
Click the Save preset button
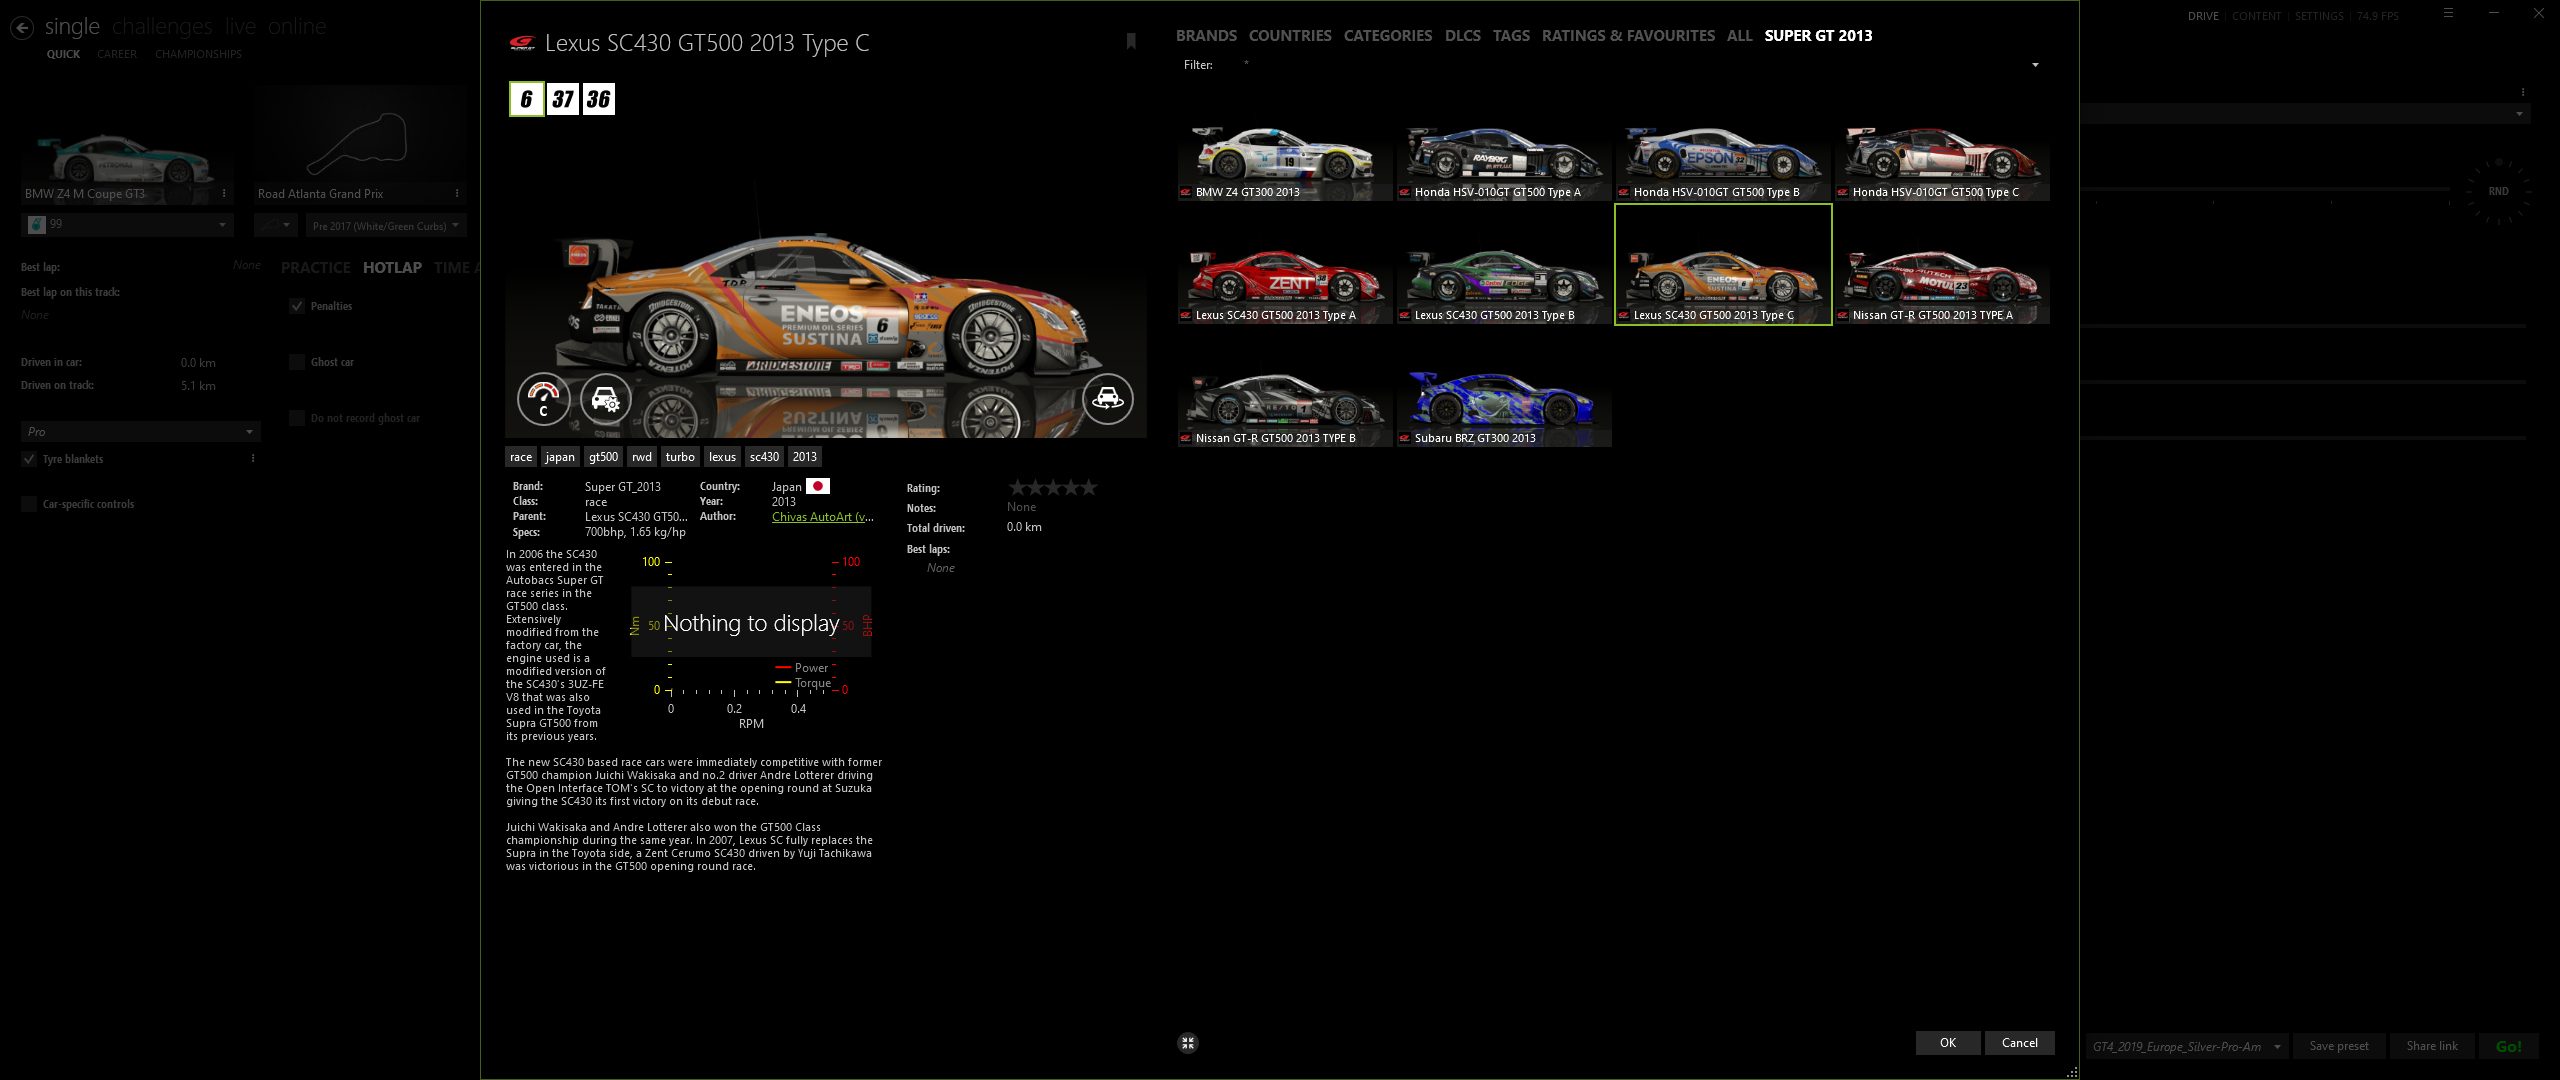tap(2338, 1046)
